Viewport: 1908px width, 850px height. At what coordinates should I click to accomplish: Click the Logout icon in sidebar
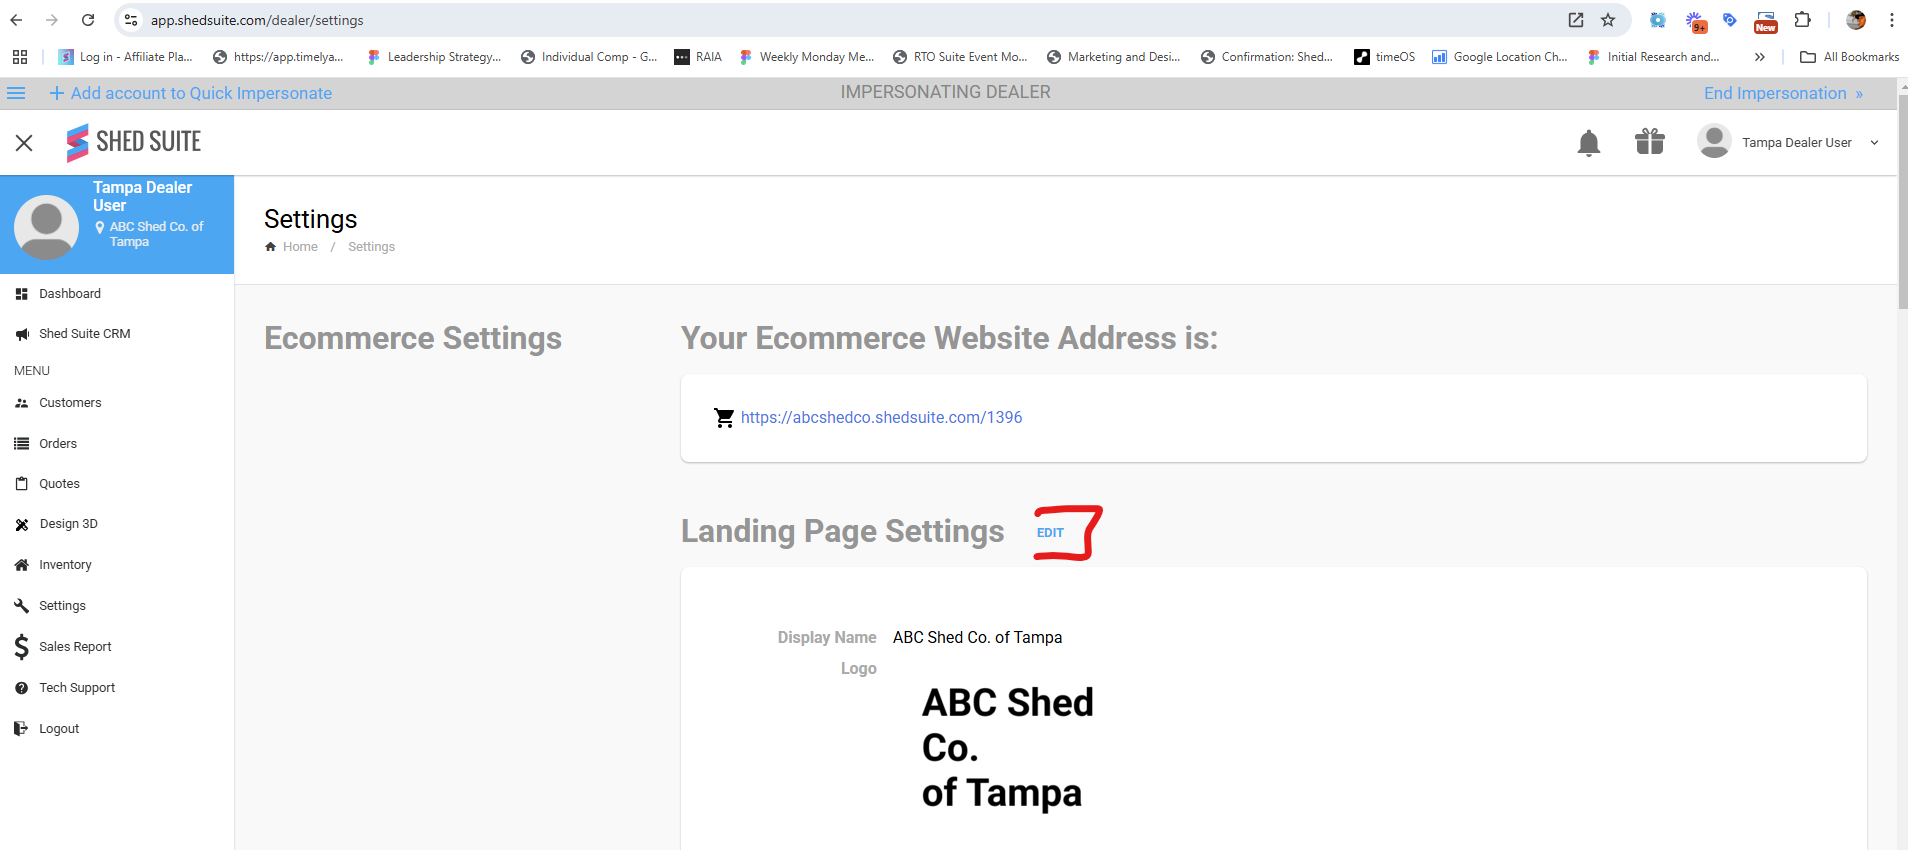[x=22, y=729]
